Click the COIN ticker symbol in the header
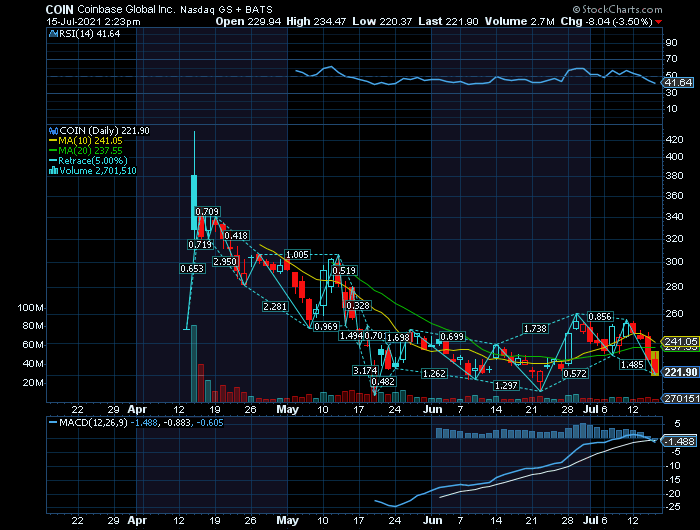This screenshot has height=530, width=700. (59, 9)
